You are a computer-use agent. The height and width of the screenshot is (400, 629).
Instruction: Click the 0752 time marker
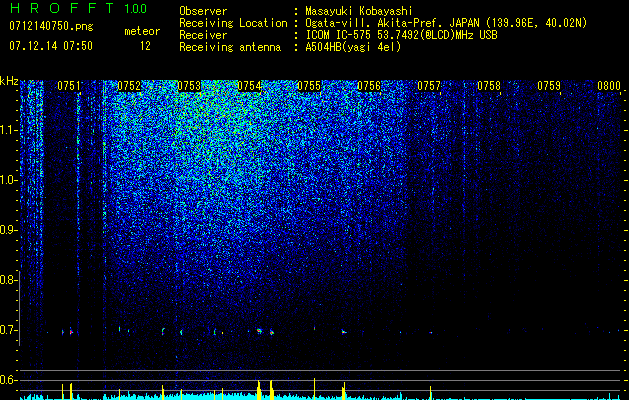129,86
